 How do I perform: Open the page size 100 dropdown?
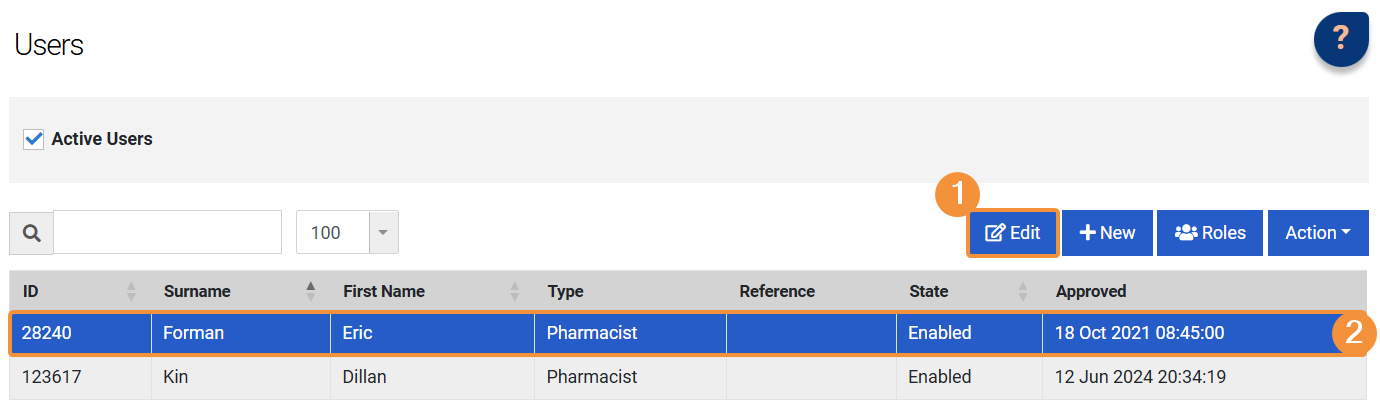coord(384,233)
